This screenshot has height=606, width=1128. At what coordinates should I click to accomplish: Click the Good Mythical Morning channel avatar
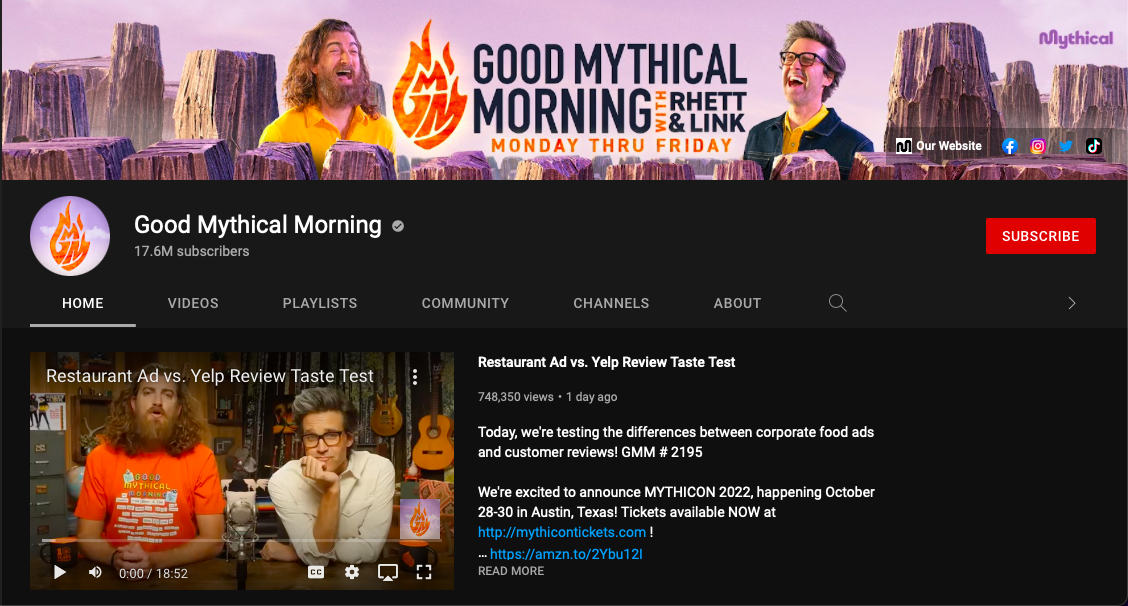pyautogui.click(x=70, y=236)
